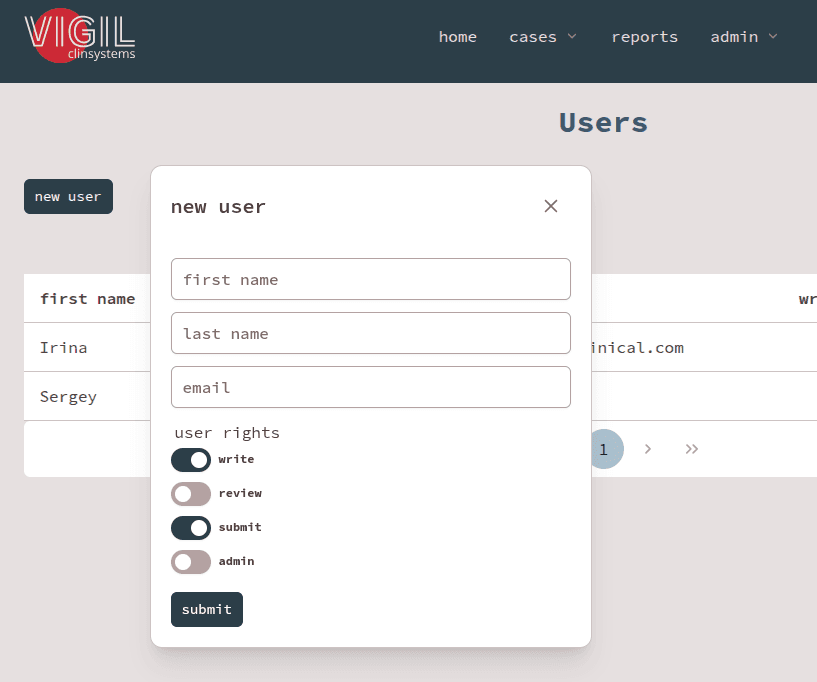The image size is (817, 682).
Task: Close the new user dialog
Action: pyautogui.click(x=551, y=206)
